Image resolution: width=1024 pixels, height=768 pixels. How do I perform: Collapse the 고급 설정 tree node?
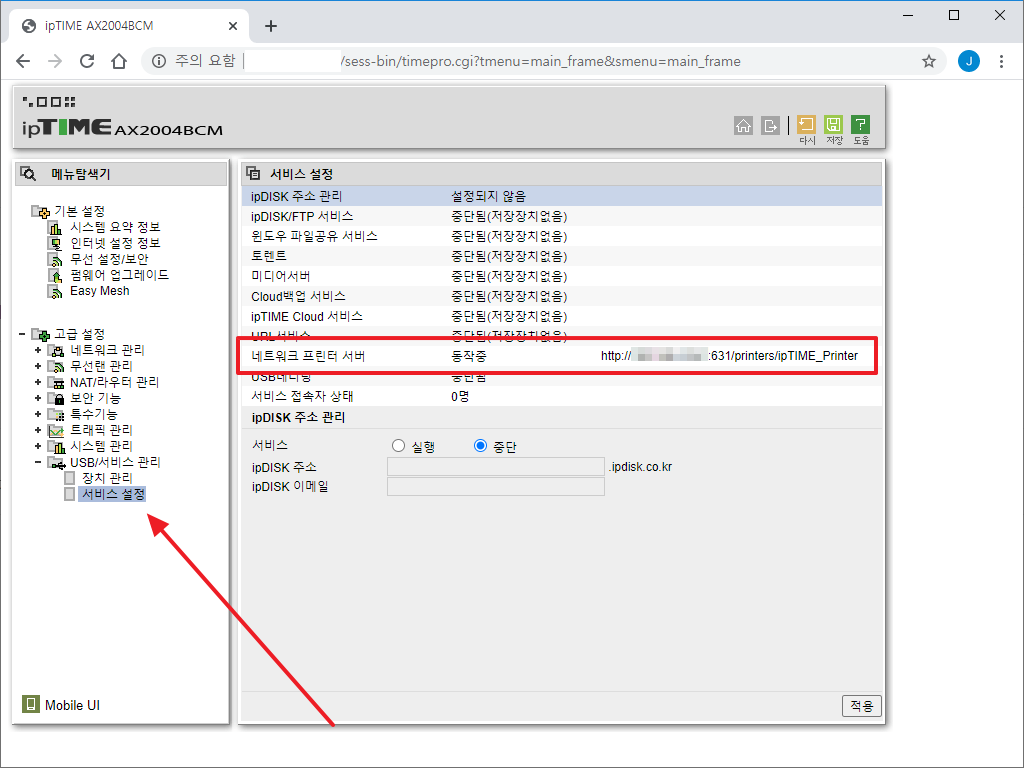22,334
